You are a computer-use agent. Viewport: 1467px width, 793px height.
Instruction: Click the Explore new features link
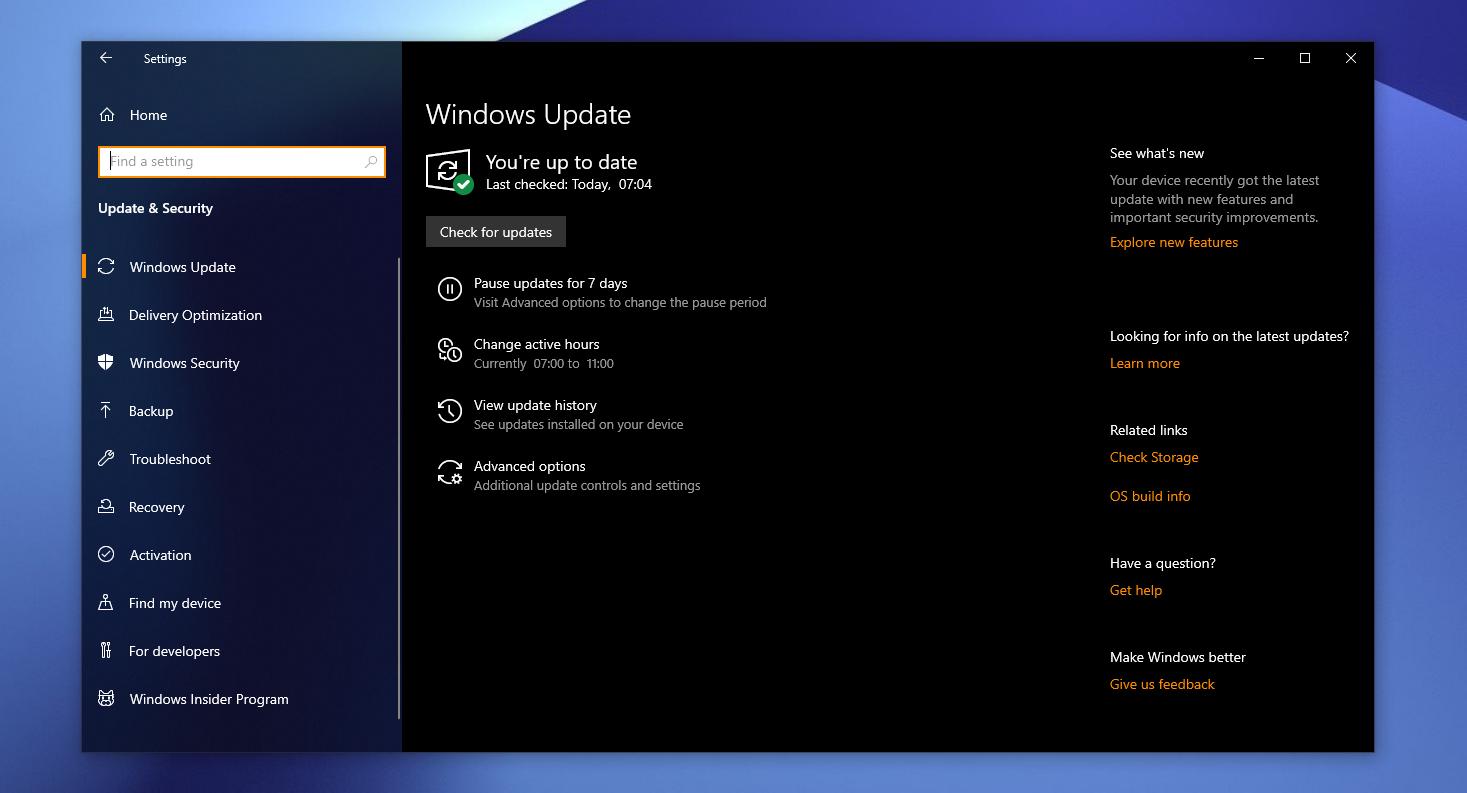[1174, 242]
